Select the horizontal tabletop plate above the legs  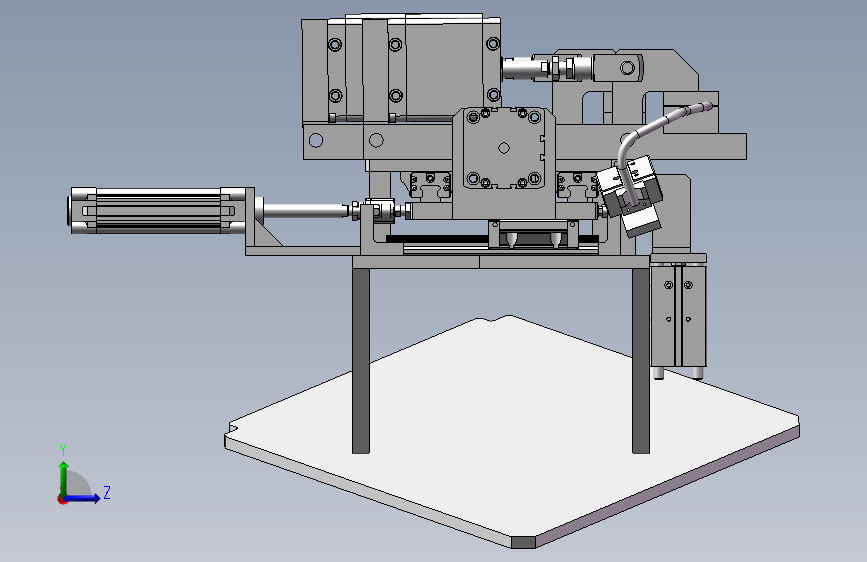[x=501, y=262]
